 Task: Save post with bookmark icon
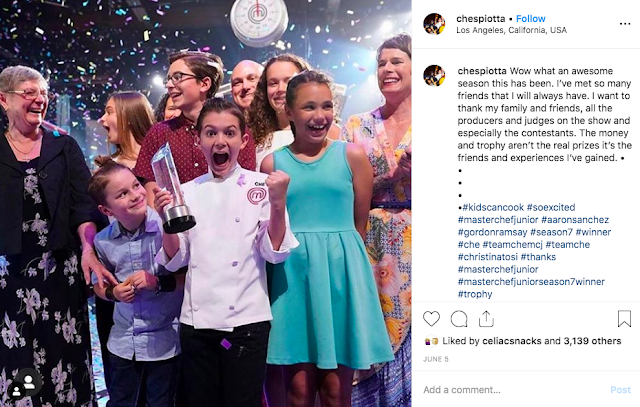(x=624, y=319)
